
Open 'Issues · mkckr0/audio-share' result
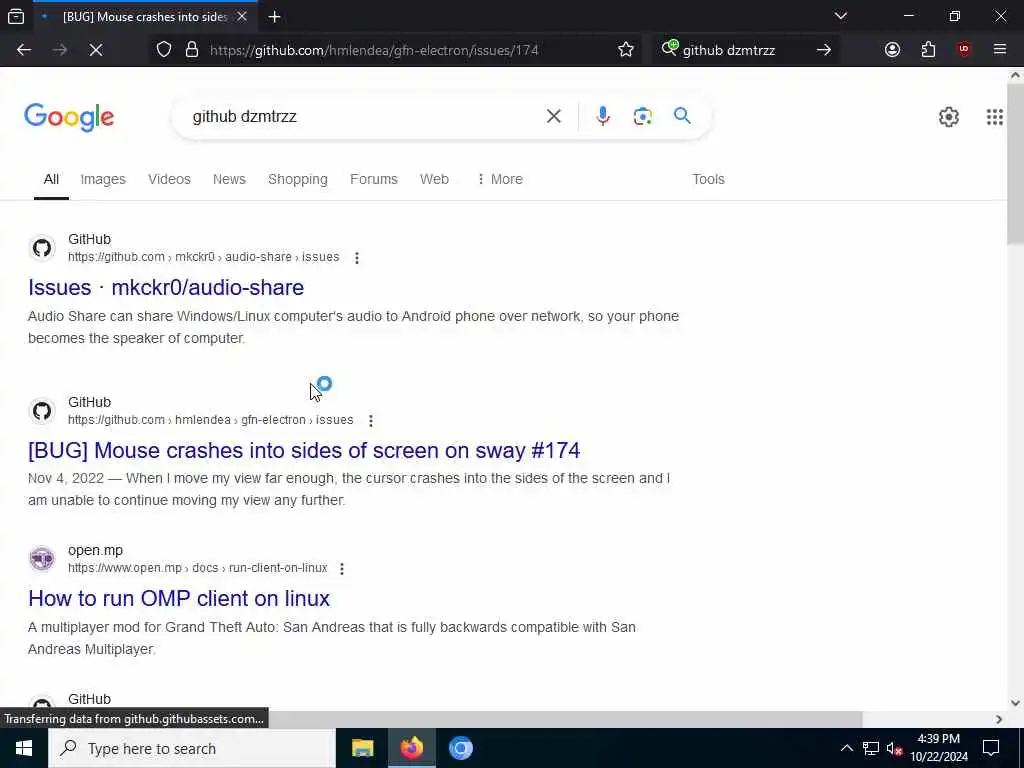166,287
